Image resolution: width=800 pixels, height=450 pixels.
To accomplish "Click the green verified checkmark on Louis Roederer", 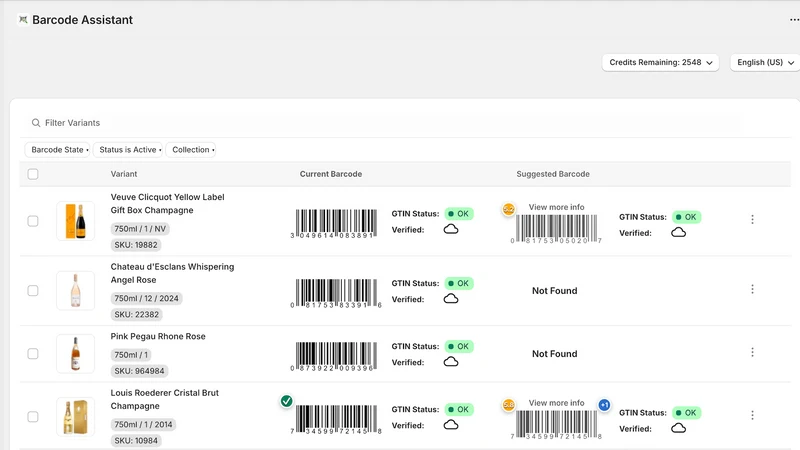I will [287, 402].
